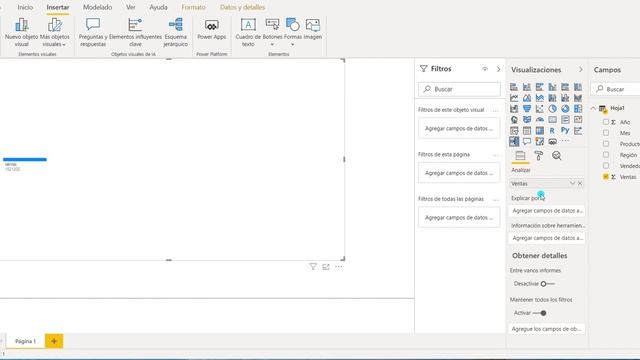The height and width of the screenshot is (360, 640).
Task: Select the KPI visual
Action: pyautogui.click(x=578, y=120)
